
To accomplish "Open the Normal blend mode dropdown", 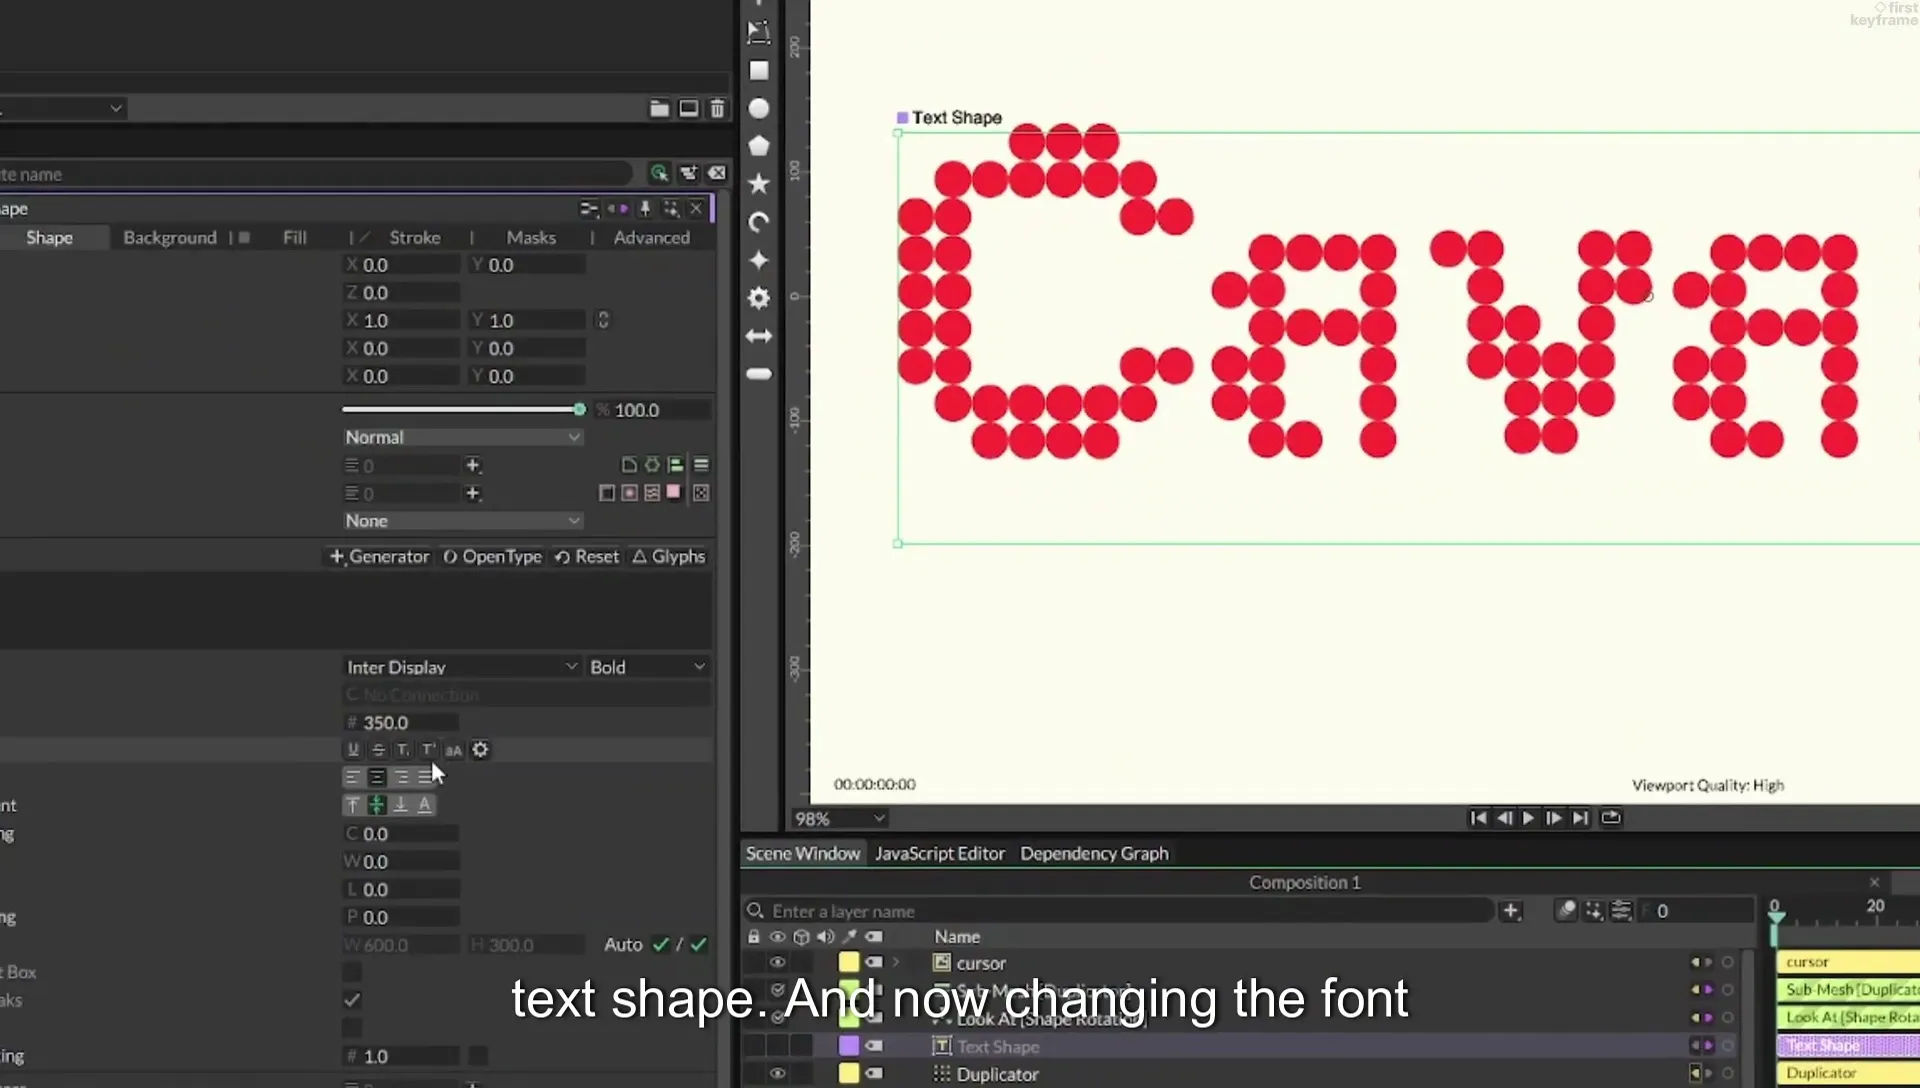I will (462, 437).
